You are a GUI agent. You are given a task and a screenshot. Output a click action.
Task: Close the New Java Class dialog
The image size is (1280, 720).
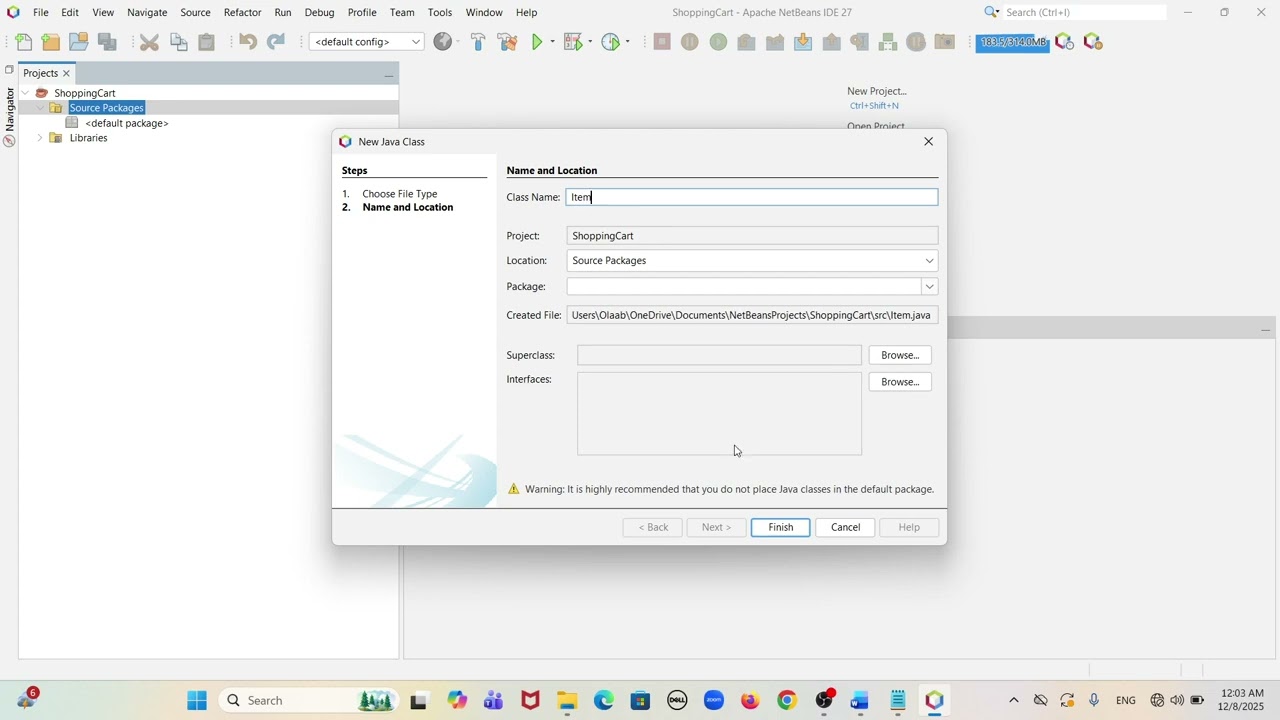929,142
